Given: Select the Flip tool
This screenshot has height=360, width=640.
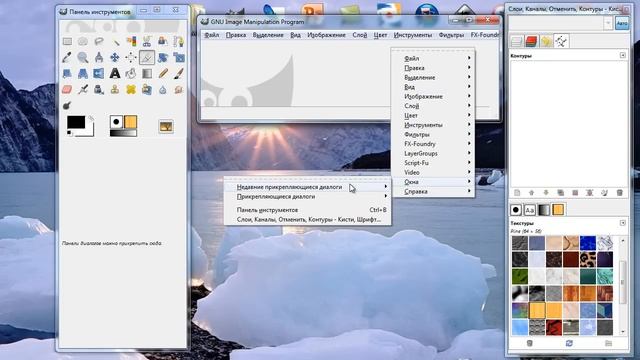Looking at the screenshot, I should pyautogui.click(x=99, y=73).
